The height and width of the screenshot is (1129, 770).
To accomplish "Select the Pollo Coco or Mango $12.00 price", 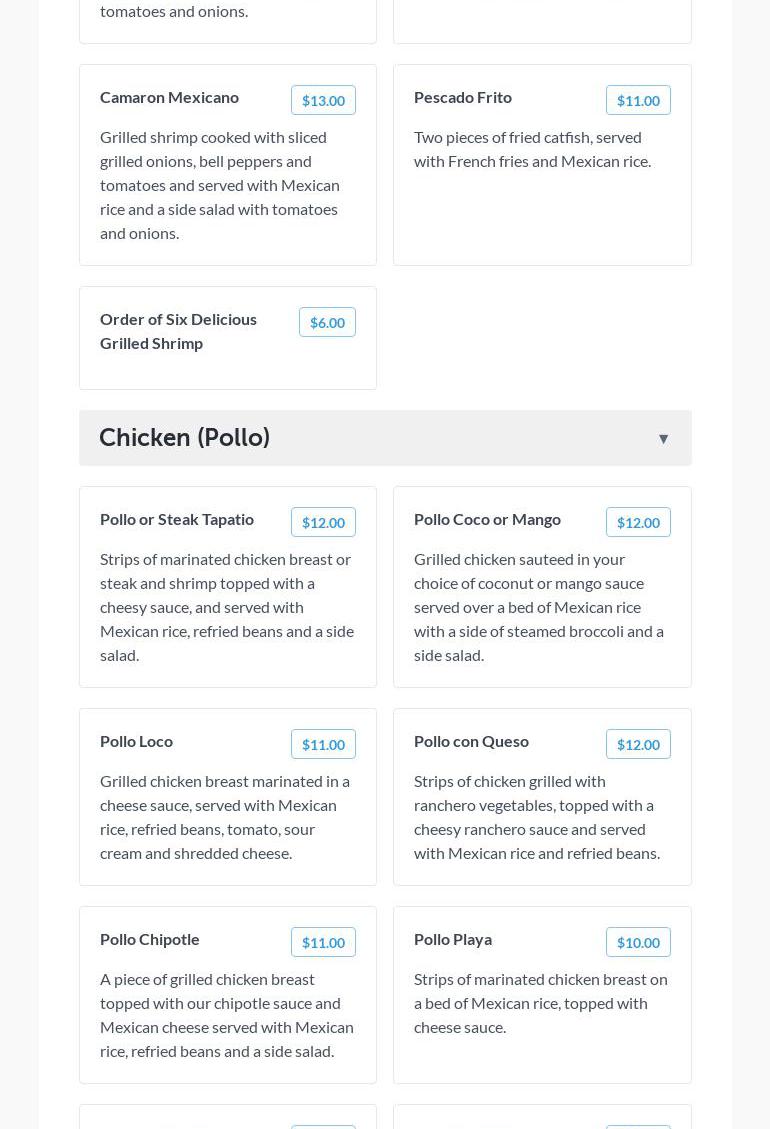I will [x=638, y=522].
